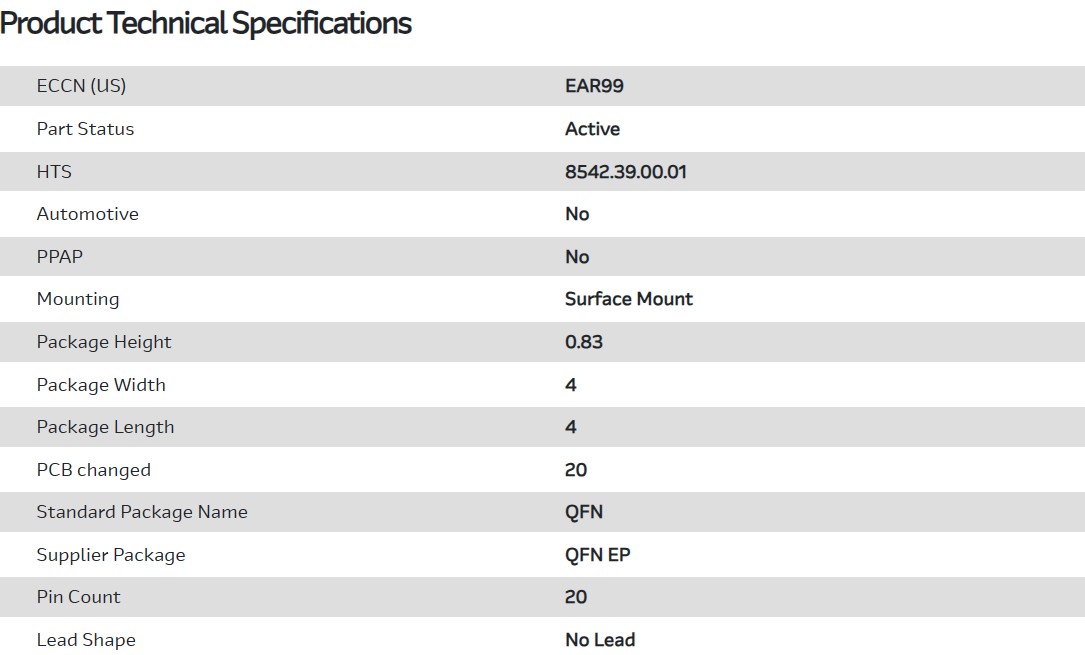Viewport: 1085px width, 655px height.
Task: Click the Mounting row label
Action: [x=77, y=299]
